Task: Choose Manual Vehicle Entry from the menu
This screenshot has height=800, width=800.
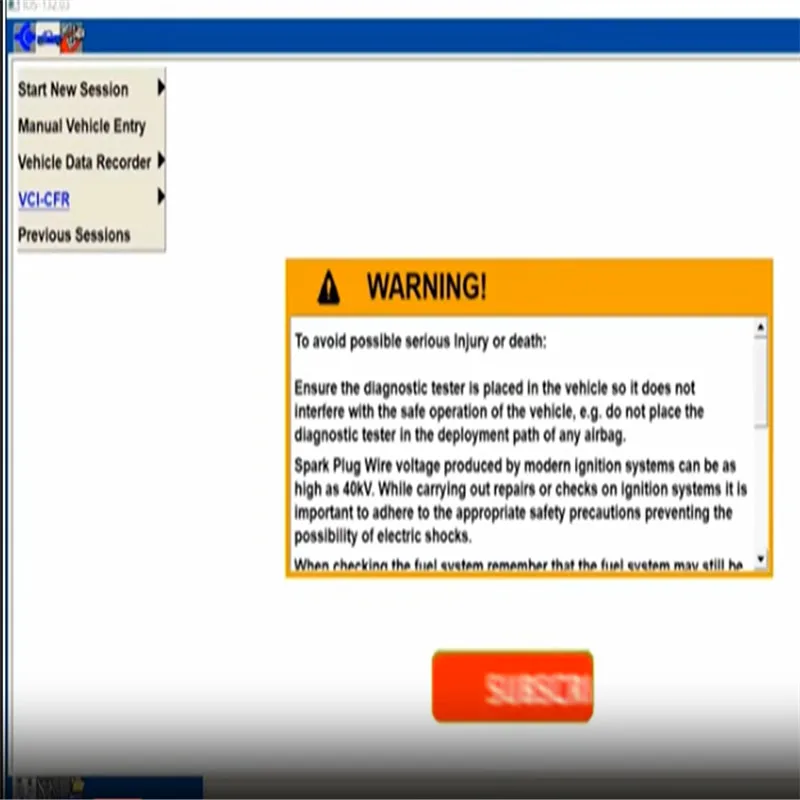Action: click(82, 126)
